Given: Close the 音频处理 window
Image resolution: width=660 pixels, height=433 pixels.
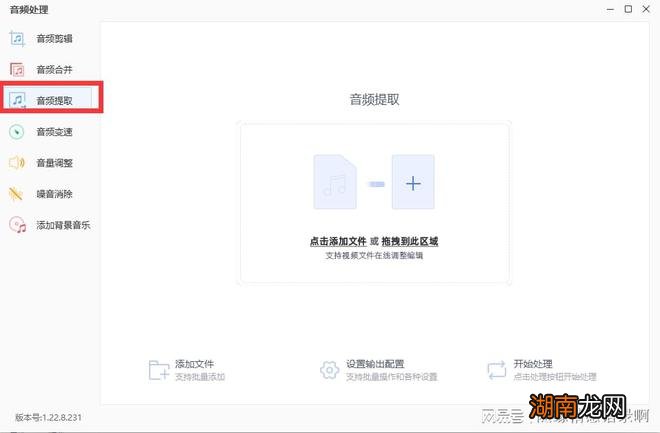Looking at the screenshot, I should coord(646,9).
